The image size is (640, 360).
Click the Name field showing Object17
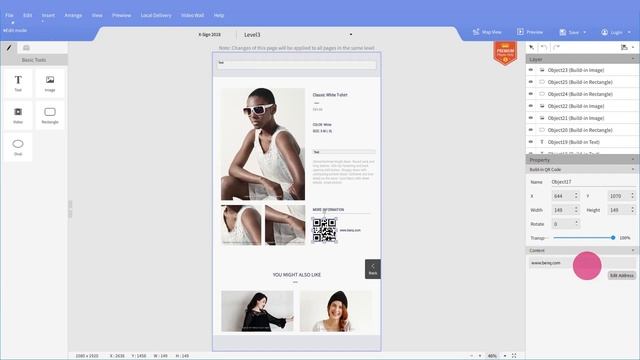tap(593, 182)
